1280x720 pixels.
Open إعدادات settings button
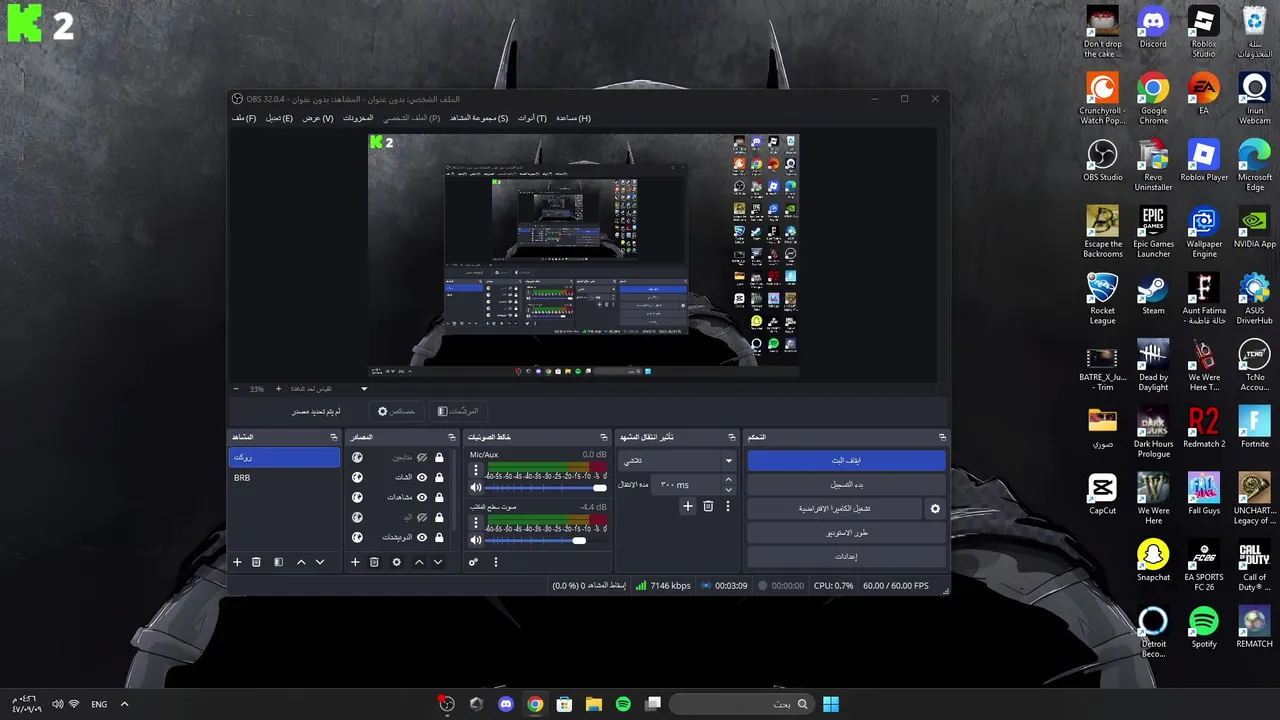[846, 557]
